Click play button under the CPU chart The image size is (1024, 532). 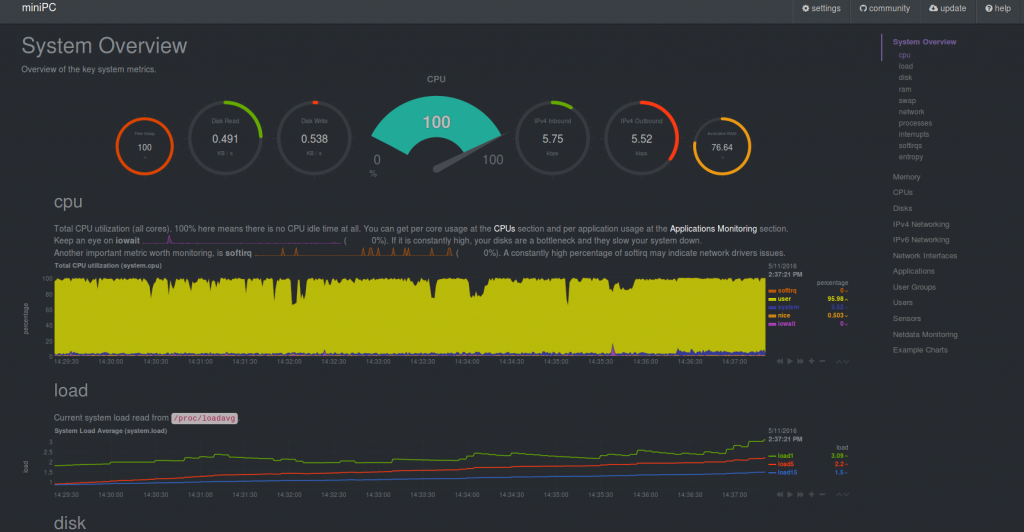tap(790, 361)
